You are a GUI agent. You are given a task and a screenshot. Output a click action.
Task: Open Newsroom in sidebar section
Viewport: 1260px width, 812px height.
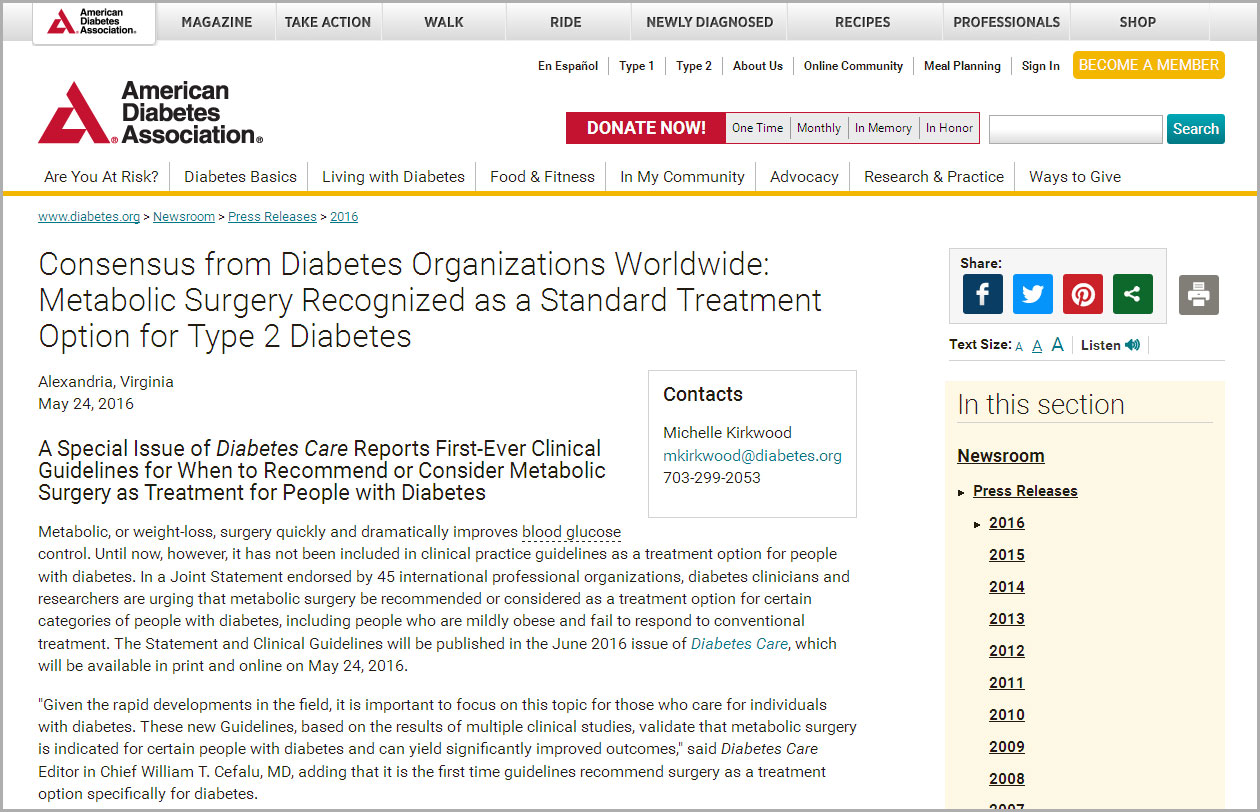tap(1000, 456)
